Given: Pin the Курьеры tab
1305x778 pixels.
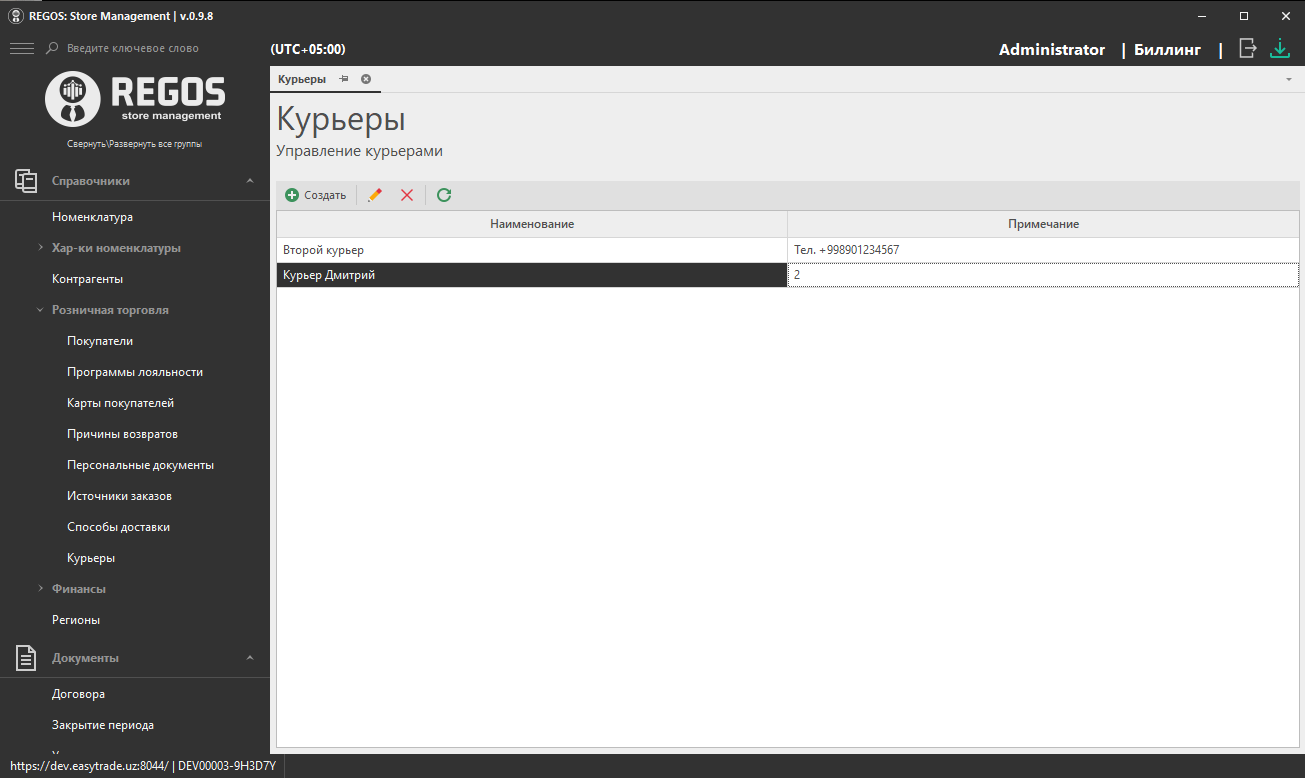Looking at the screenshot, I should point(343,79).
